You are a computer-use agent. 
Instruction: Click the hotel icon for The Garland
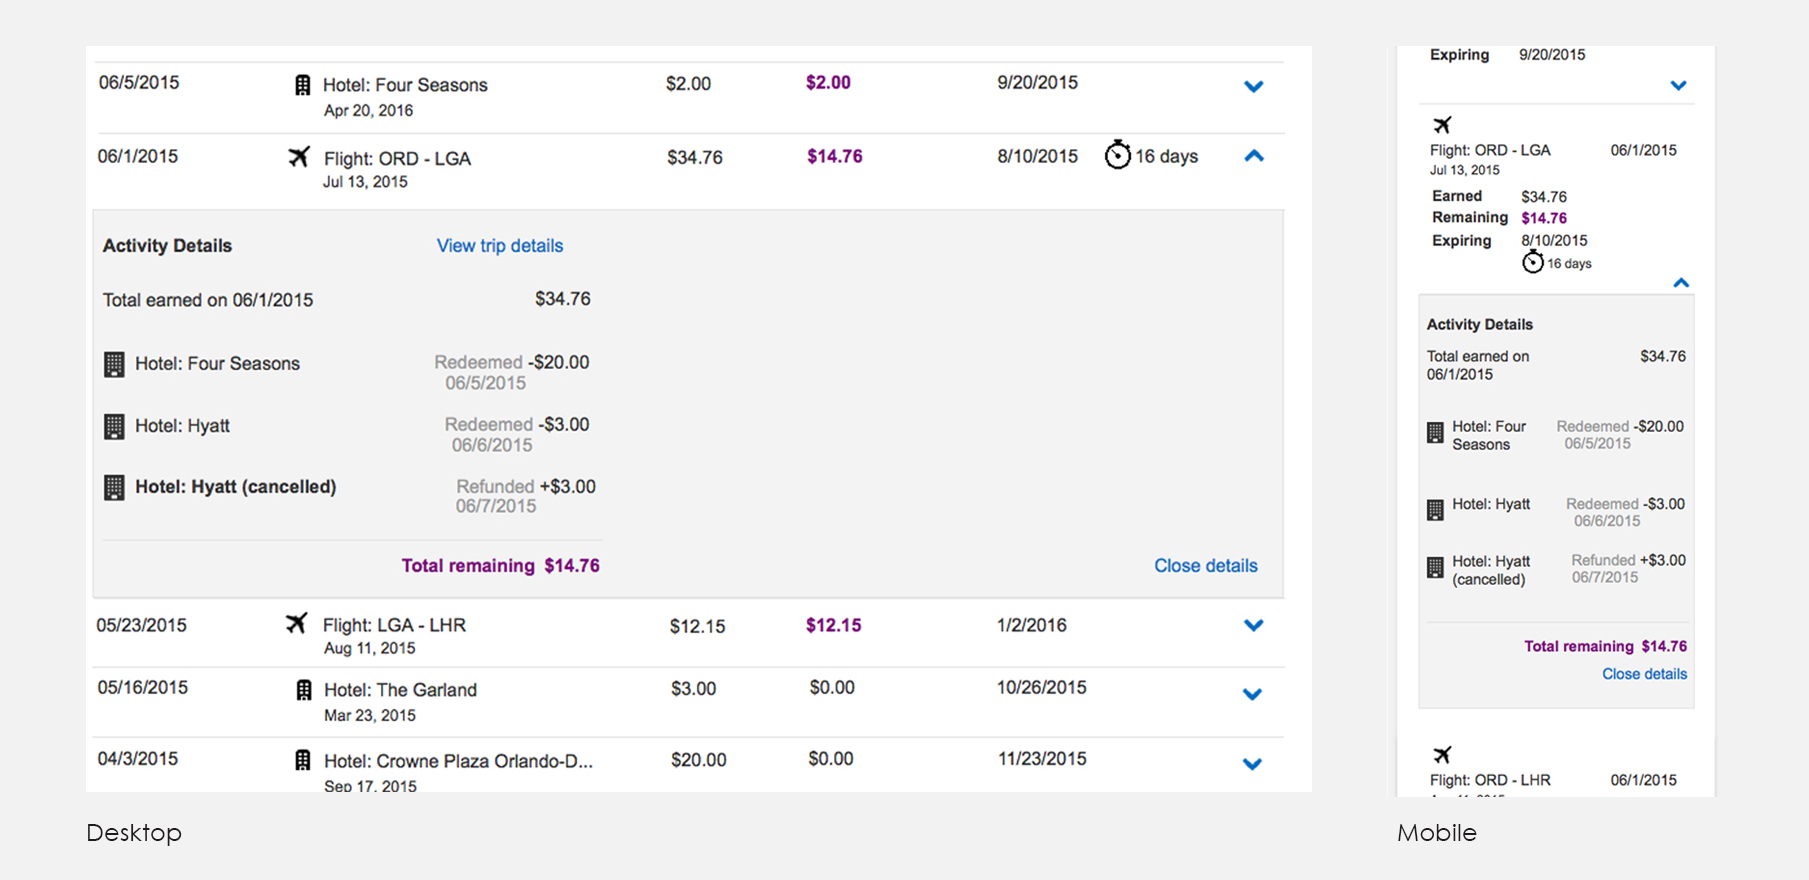(304, 690)
